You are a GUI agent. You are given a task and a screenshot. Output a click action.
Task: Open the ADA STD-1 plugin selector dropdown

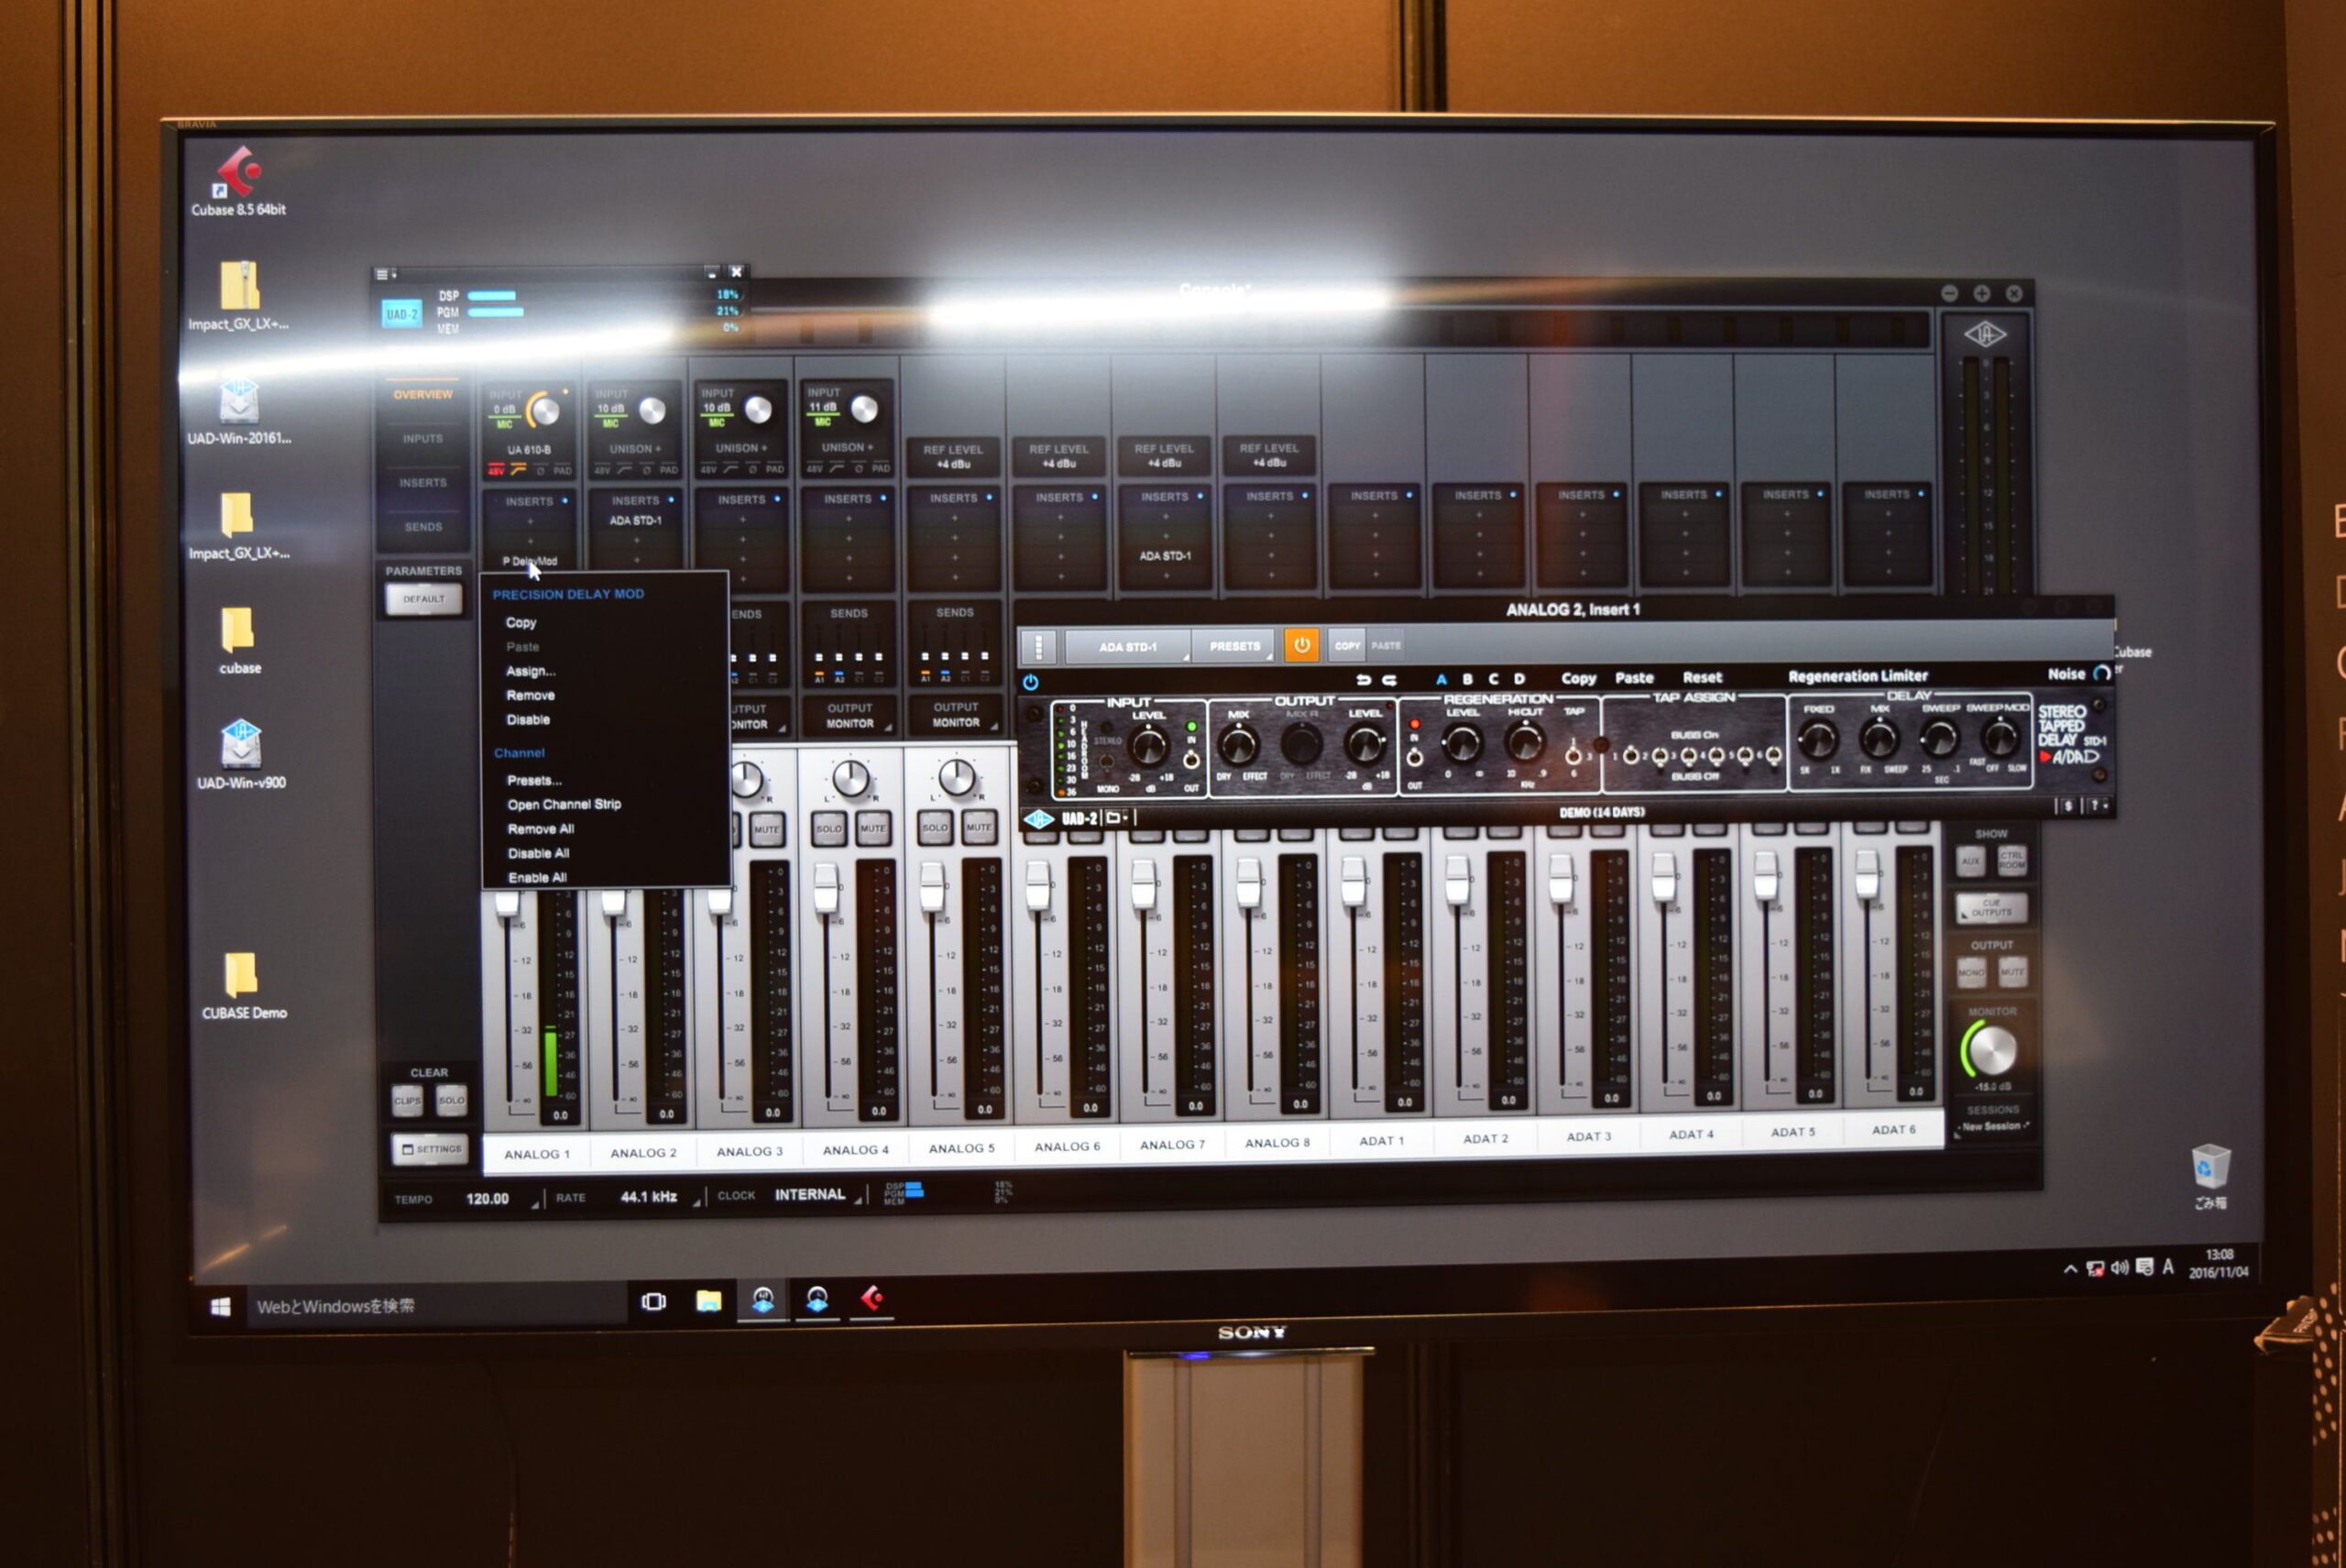coord(1128,647)
